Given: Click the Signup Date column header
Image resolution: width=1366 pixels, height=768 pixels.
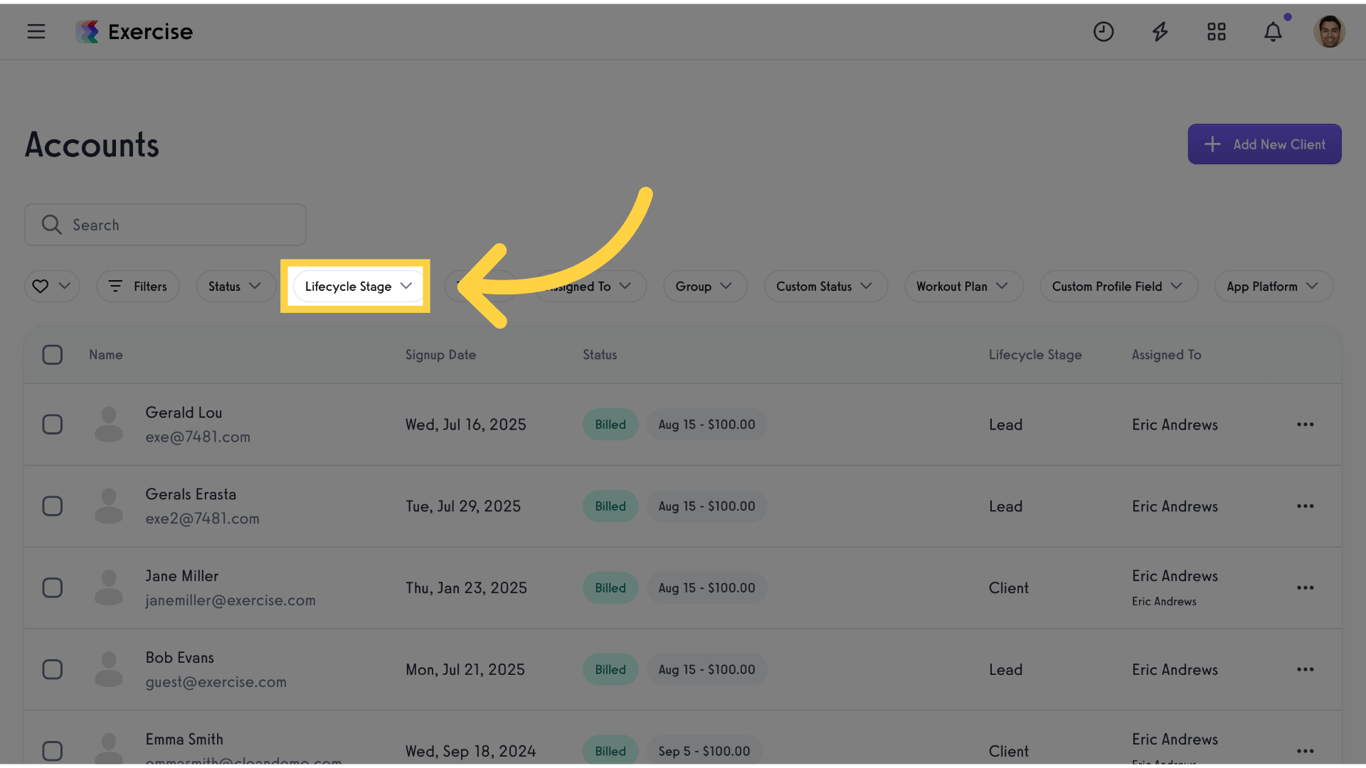Looking at the screenshot, I should click(441, 355).
